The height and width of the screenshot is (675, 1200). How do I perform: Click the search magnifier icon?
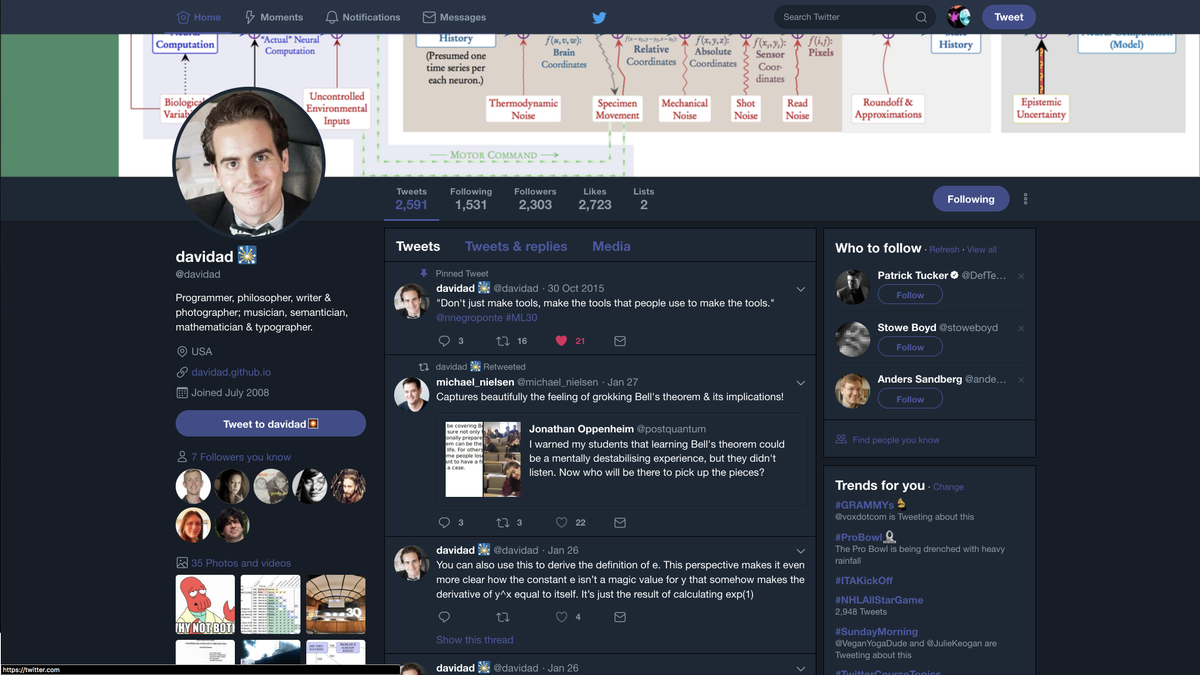pyautogui.click(x=921, y=17)
